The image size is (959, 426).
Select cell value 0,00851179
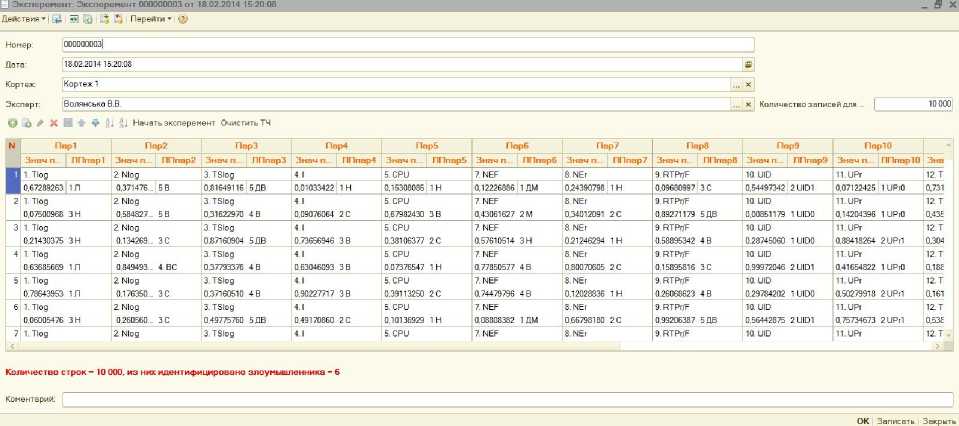(766, 215)
